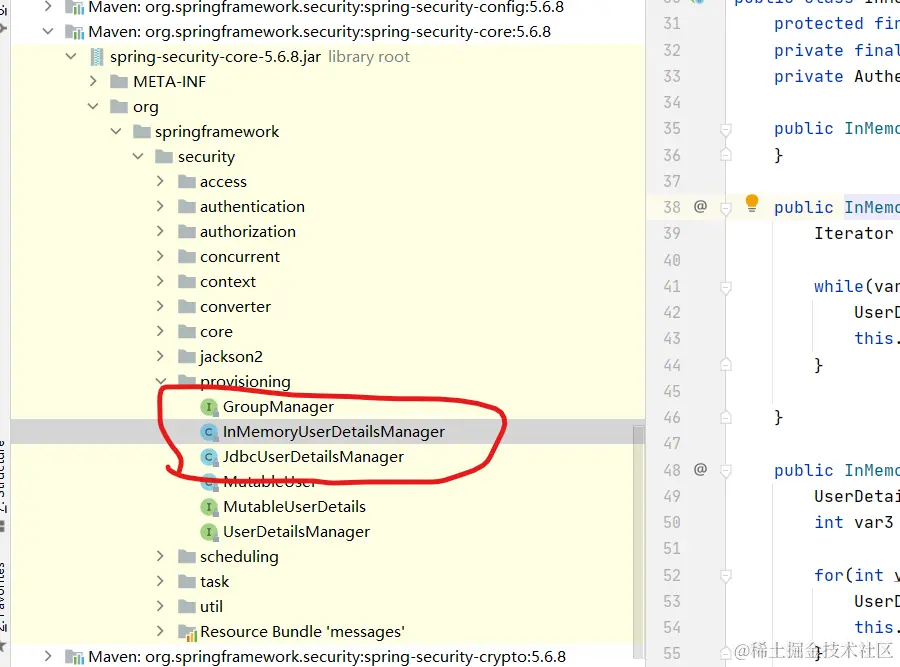The height and width of the screenshot is (667, 900).
Task: Expand the META-INF folder
Action: [93, 82]
